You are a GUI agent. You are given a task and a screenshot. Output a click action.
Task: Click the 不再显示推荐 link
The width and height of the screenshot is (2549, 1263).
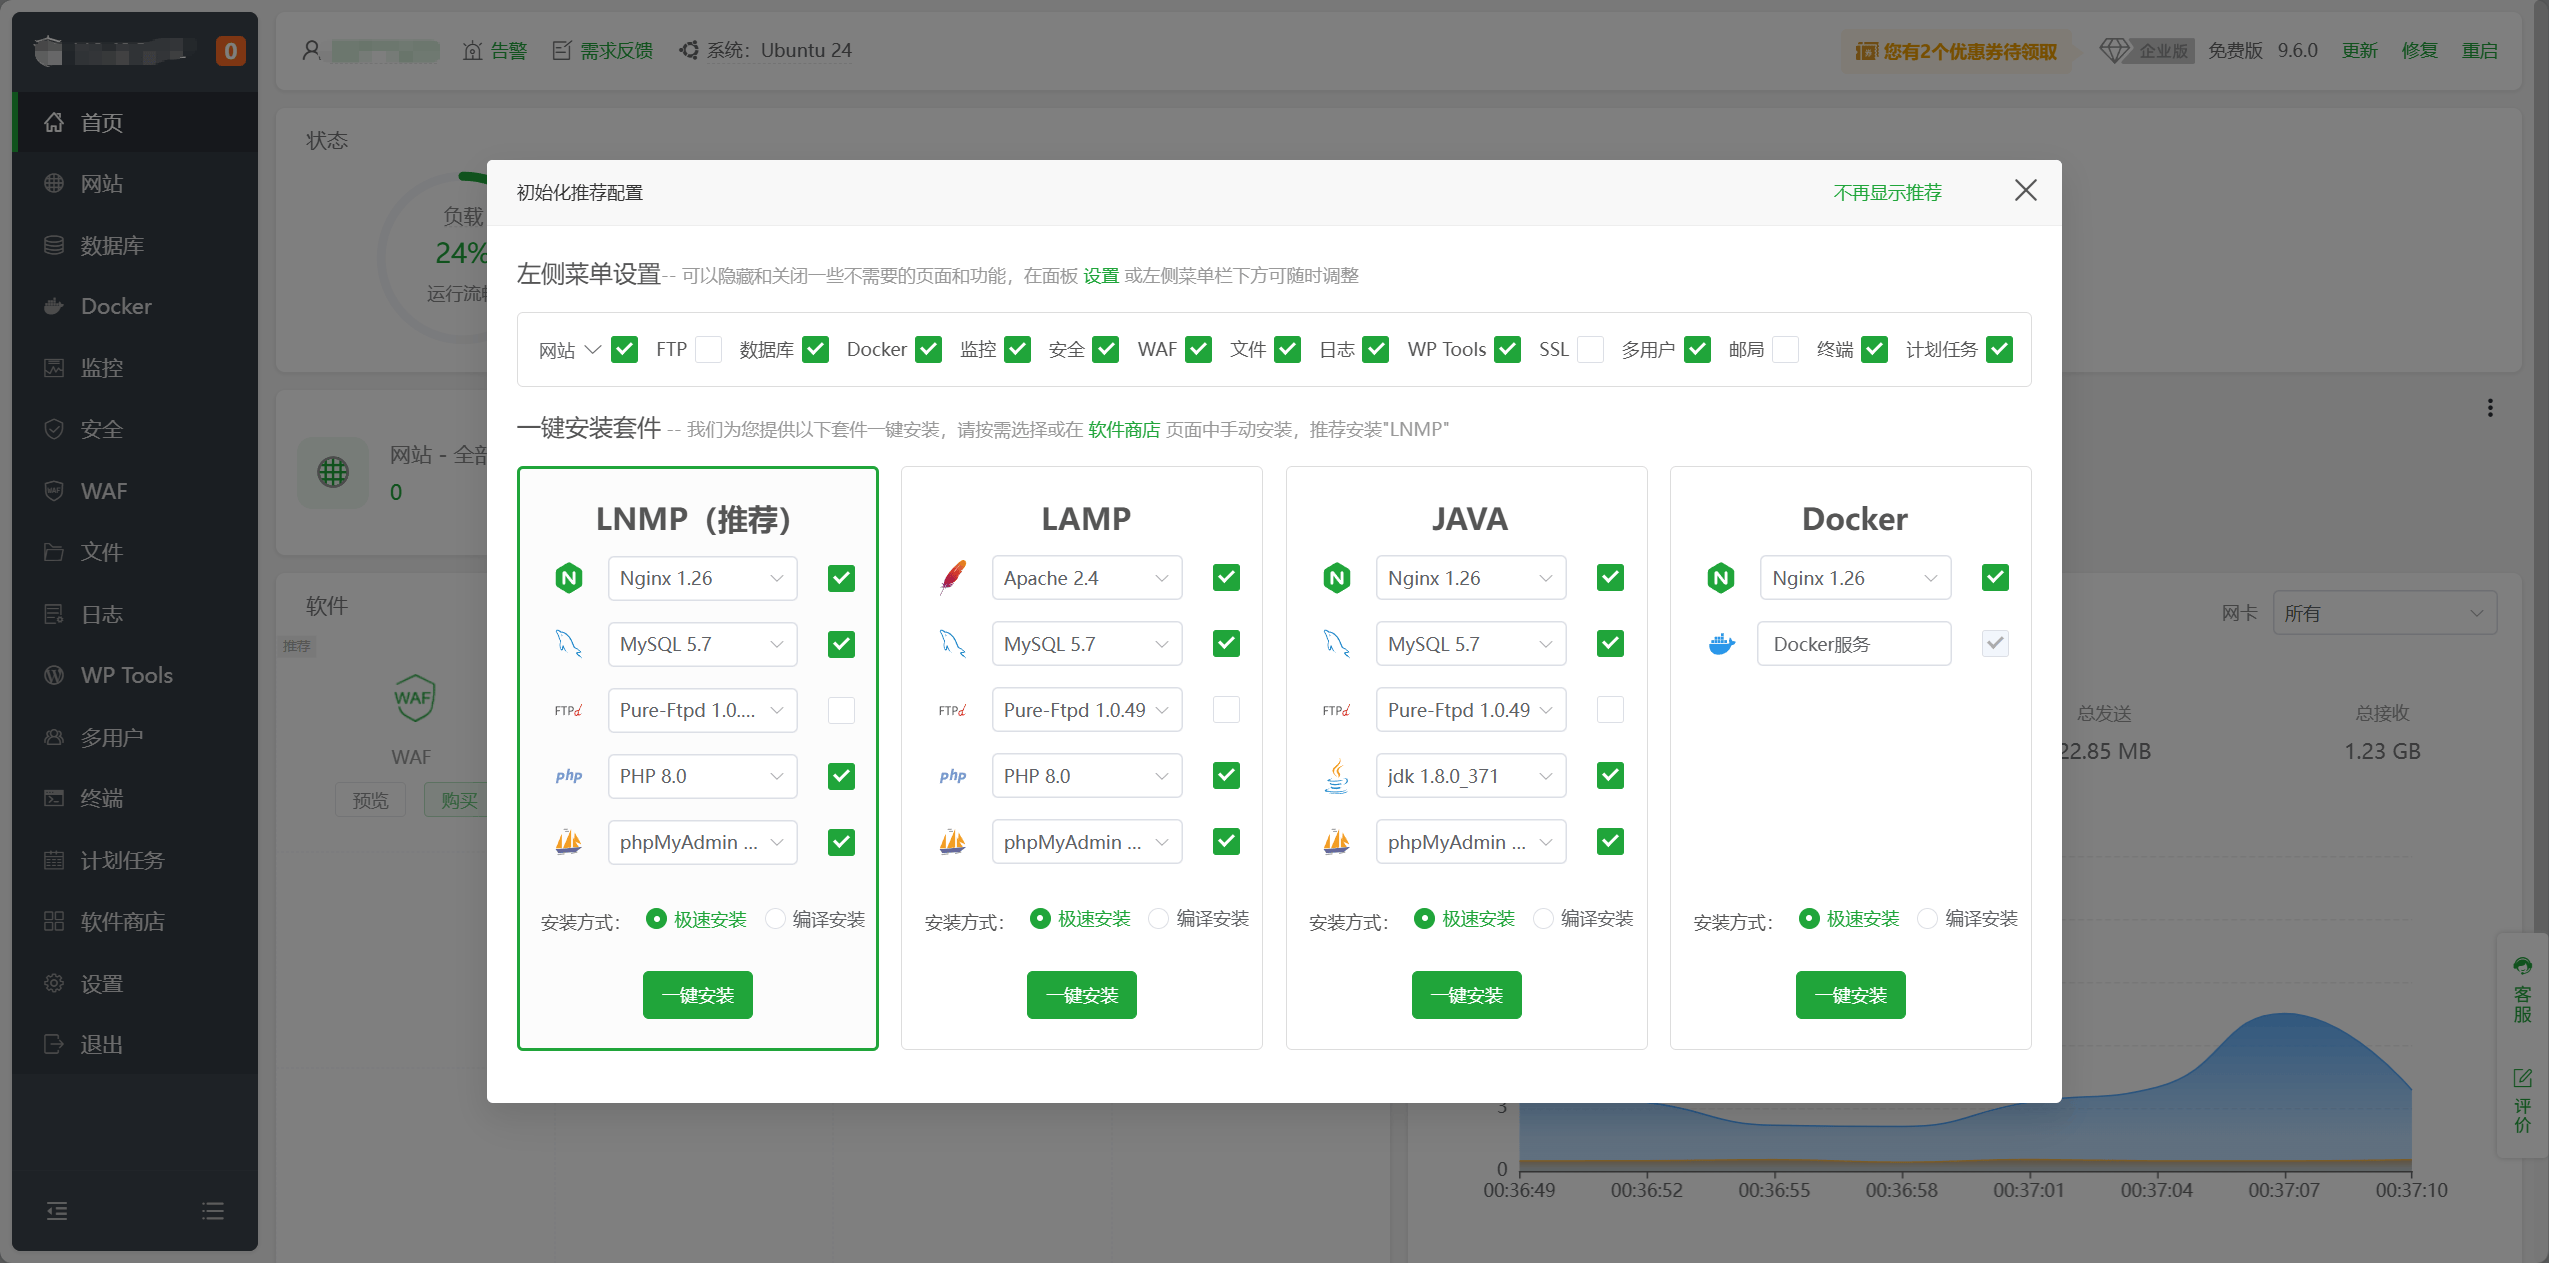1887,193
